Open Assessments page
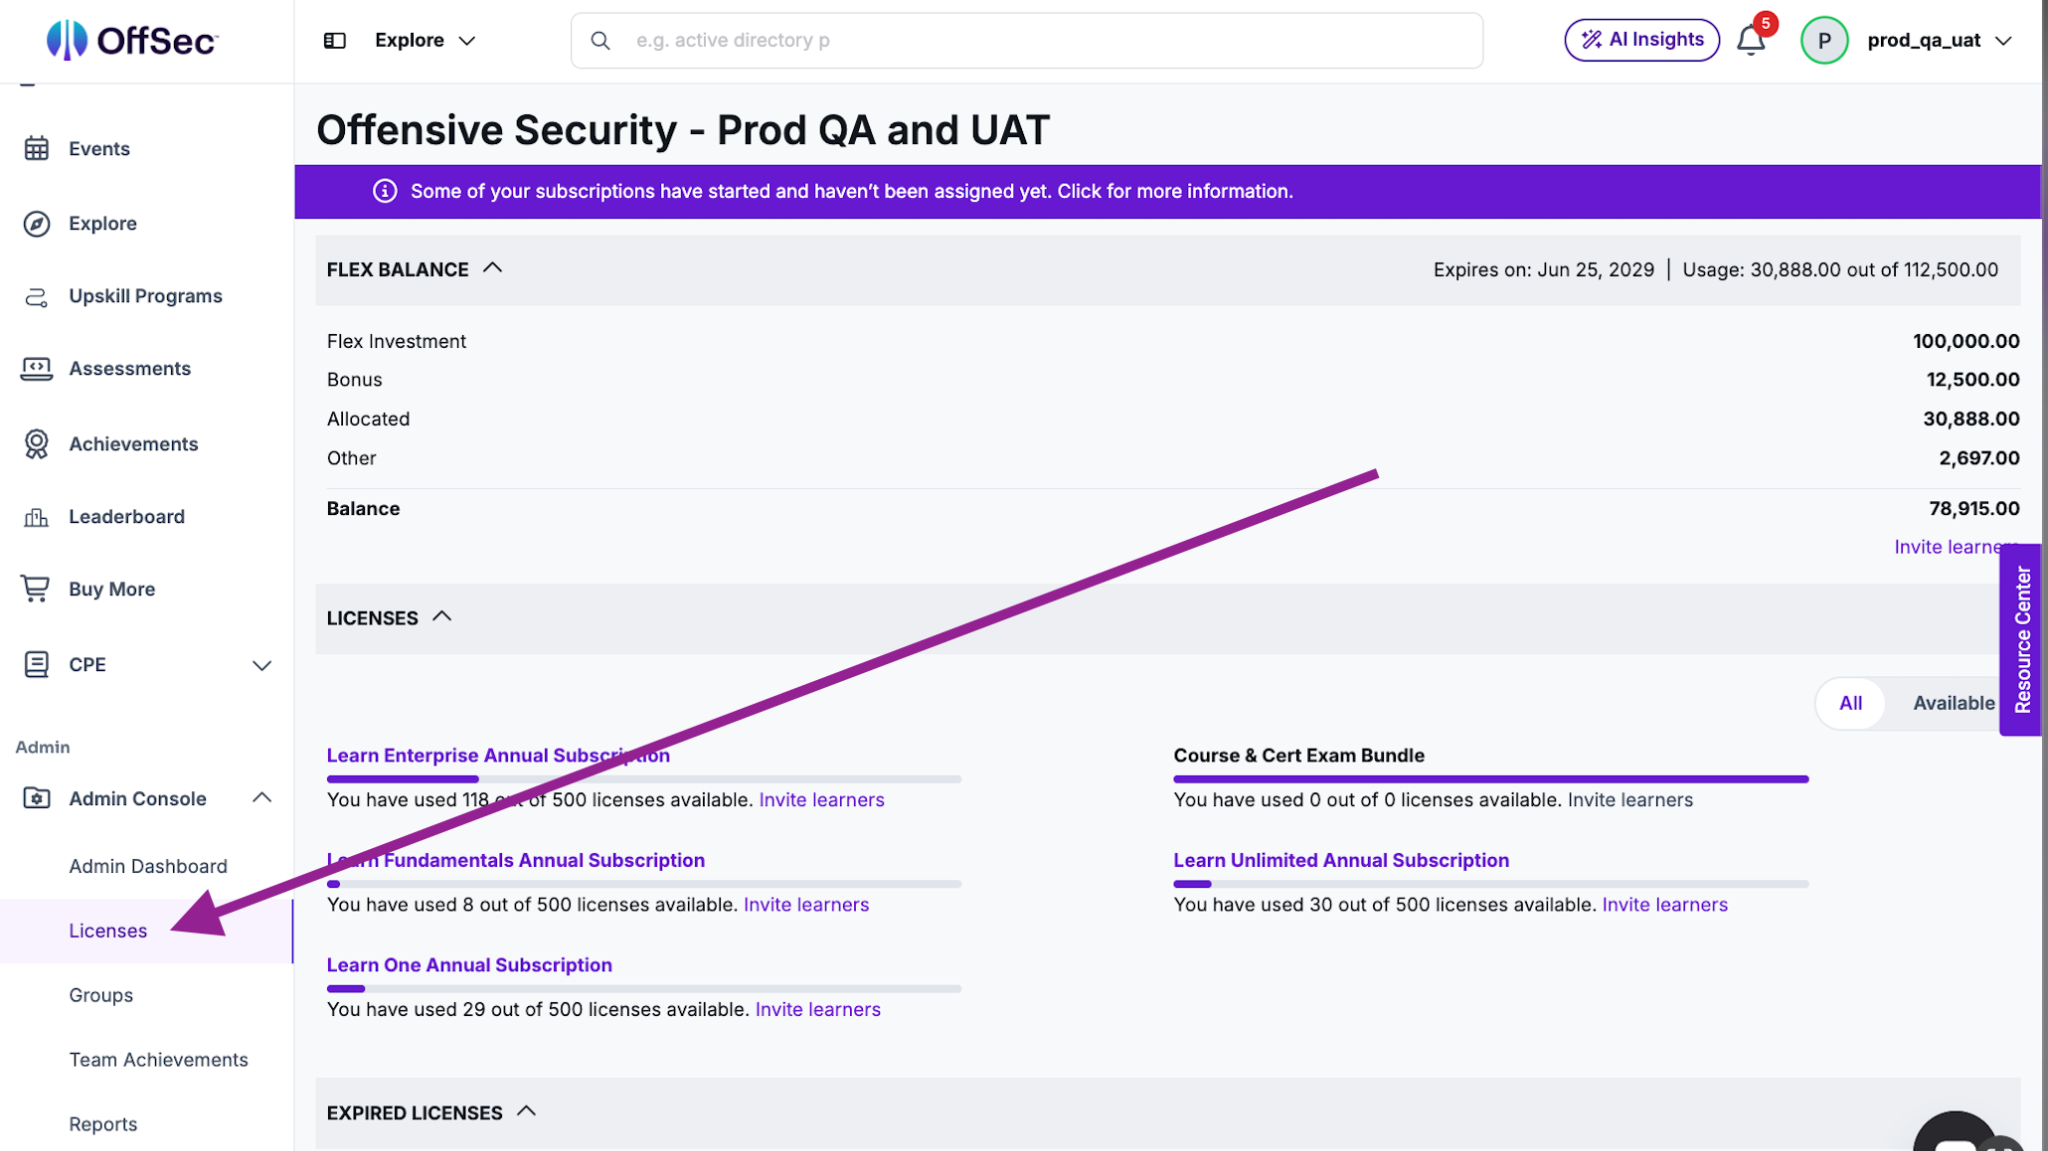 coord(130,368)
